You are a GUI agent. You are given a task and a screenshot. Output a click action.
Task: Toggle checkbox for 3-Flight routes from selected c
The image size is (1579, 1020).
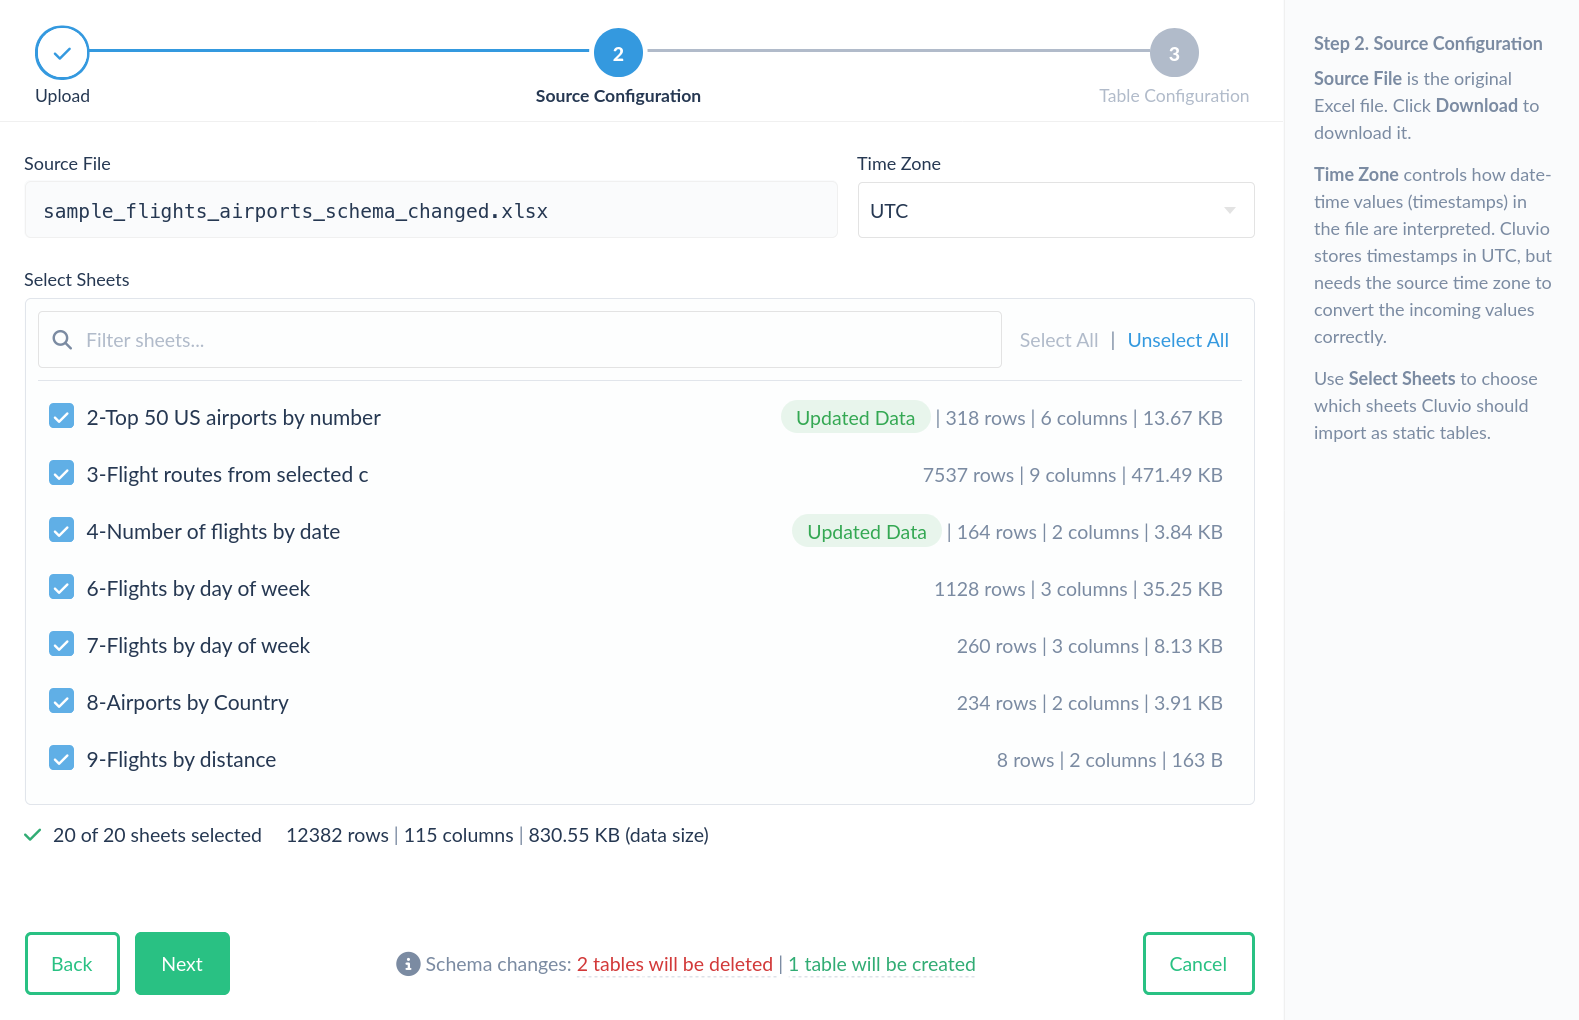tap(62, 474)
